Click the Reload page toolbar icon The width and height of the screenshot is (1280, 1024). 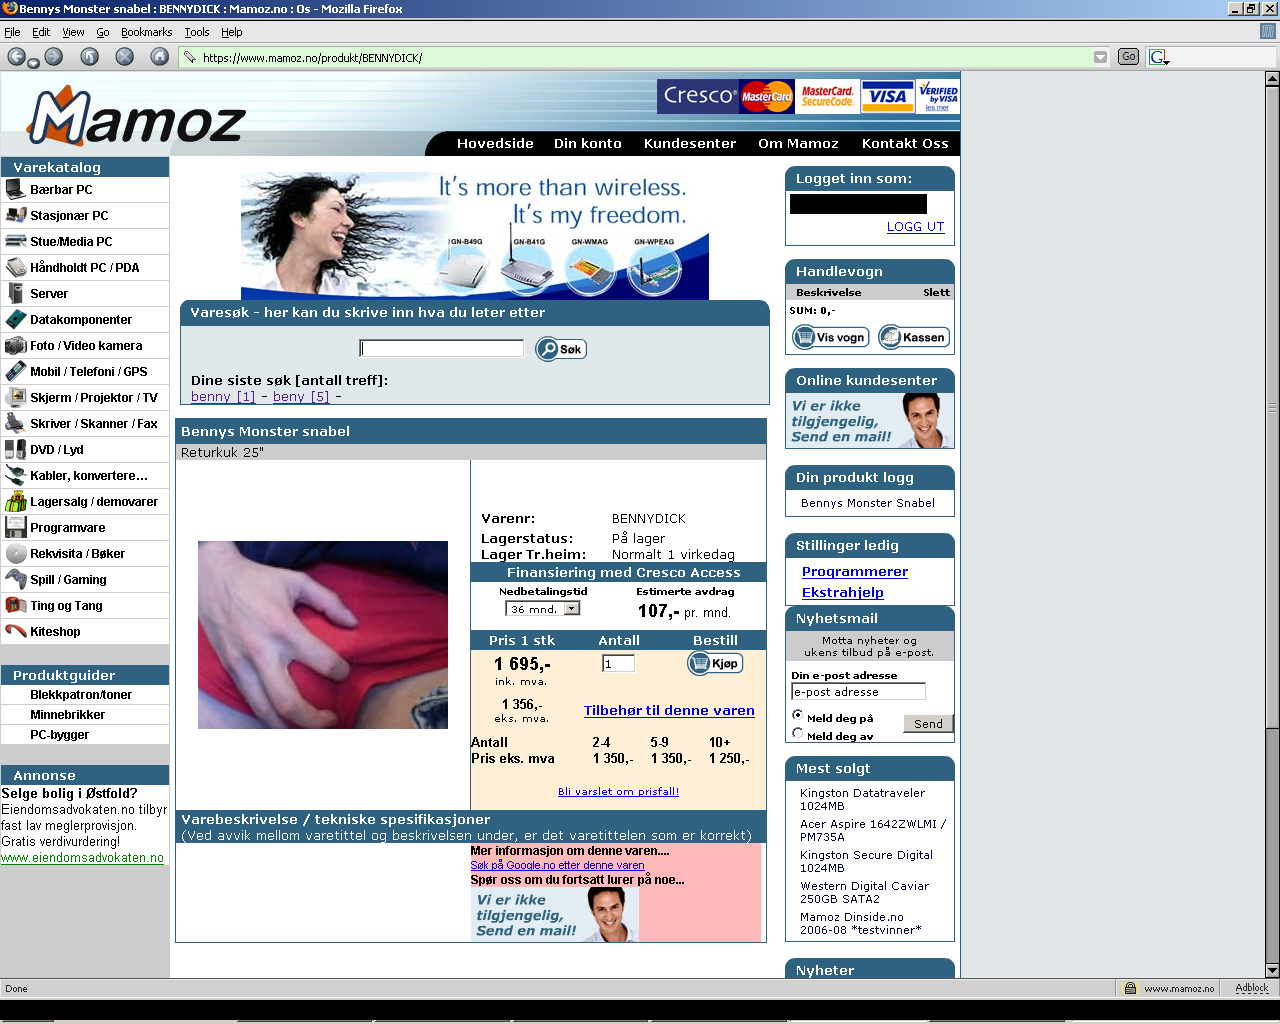(x=90, y=57)
